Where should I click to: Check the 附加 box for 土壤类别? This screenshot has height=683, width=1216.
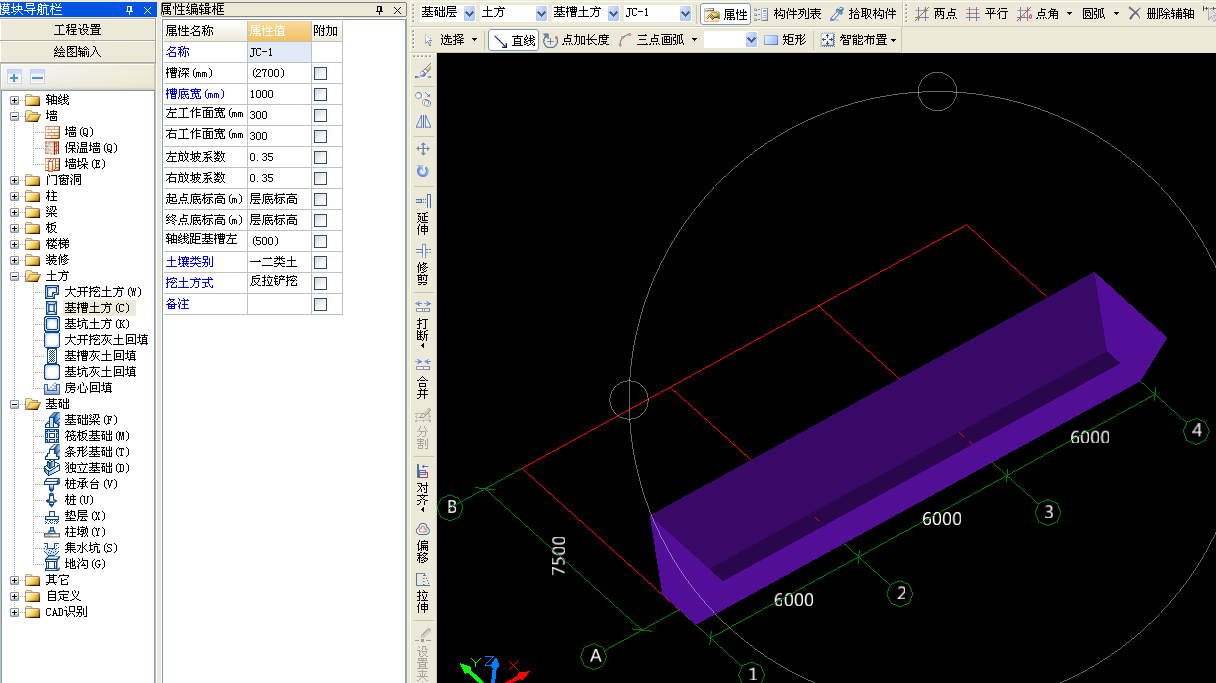(x=321, y=262)
